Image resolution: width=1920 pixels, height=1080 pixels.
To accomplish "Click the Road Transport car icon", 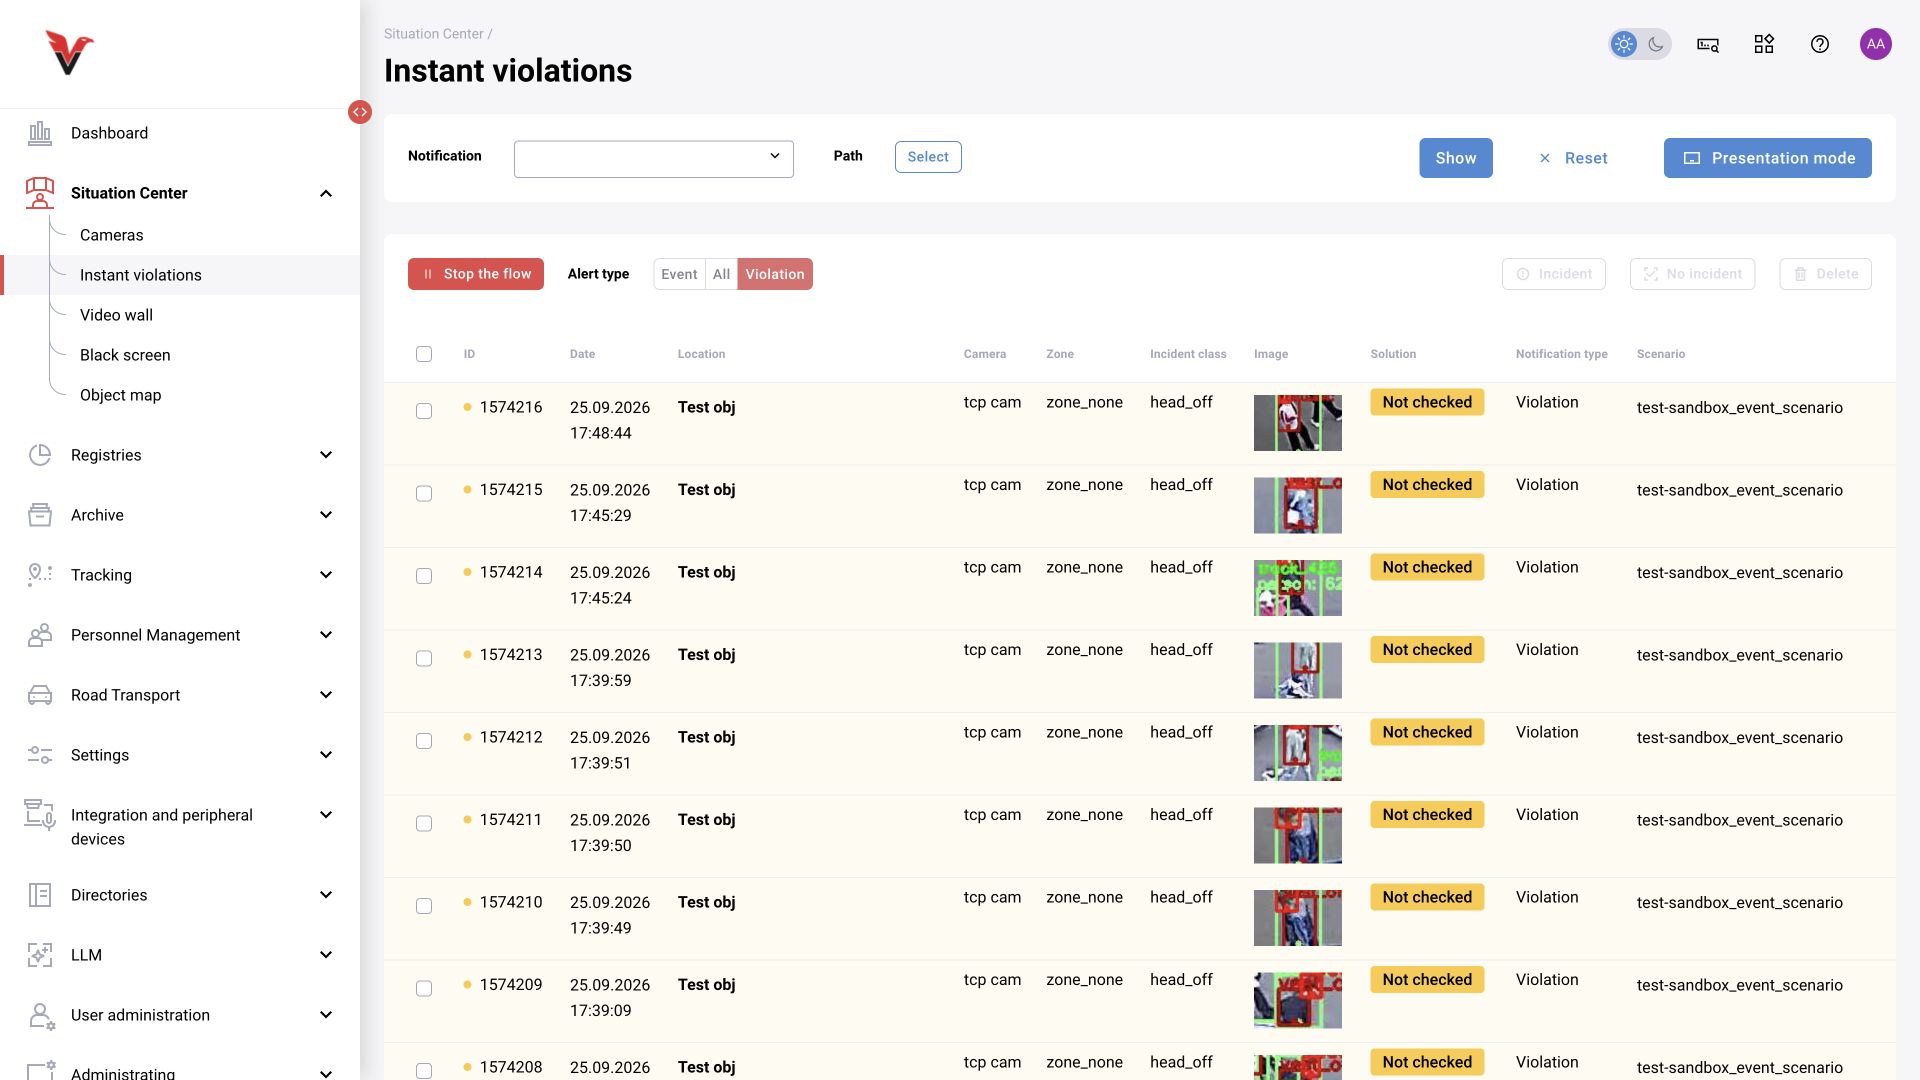I will [x=40, y=695].
